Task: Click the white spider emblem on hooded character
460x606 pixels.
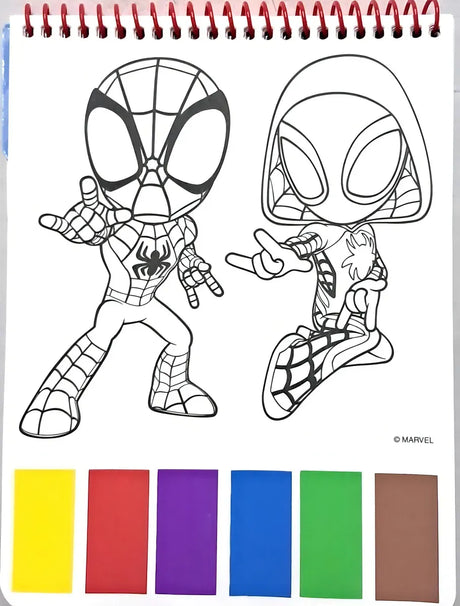Action: pyautogui.click(x=359, y=255)
